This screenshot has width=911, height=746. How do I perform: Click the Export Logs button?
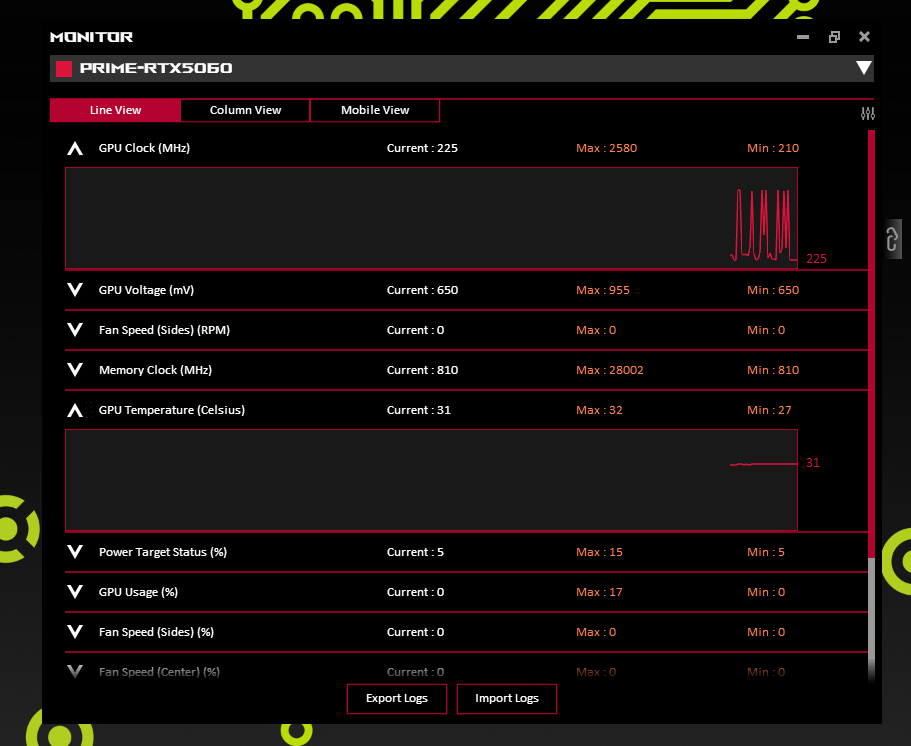pos(397,698)
